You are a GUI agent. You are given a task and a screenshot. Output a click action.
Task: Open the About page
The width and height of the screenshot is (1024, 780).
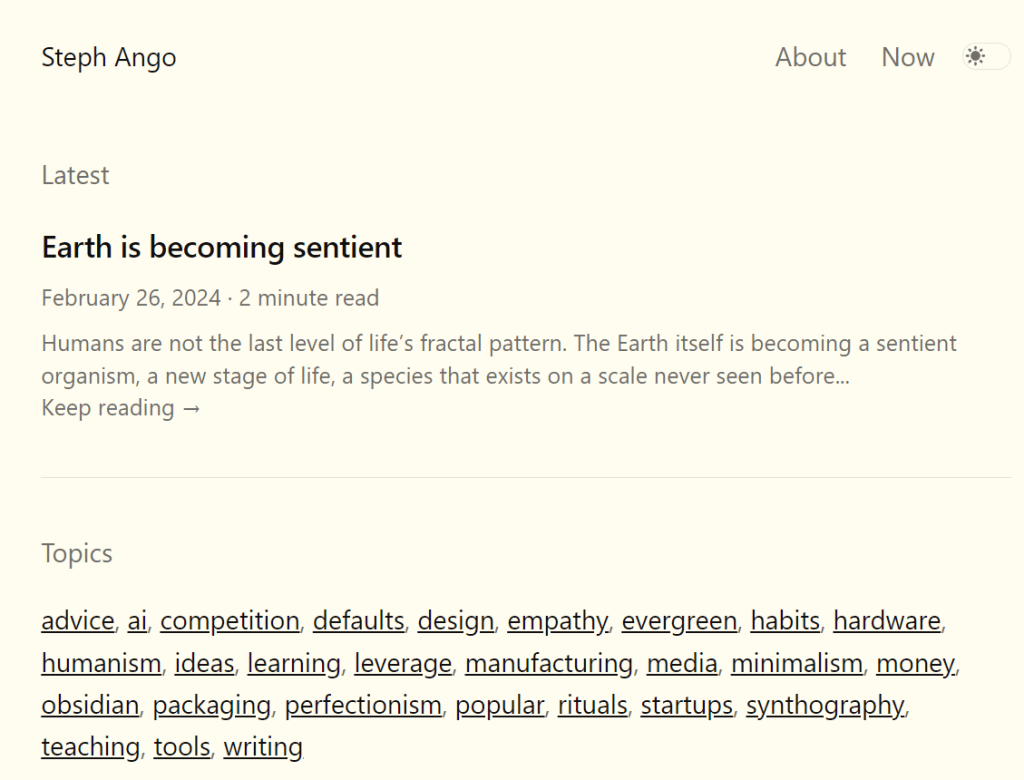[x=810, y=57]
